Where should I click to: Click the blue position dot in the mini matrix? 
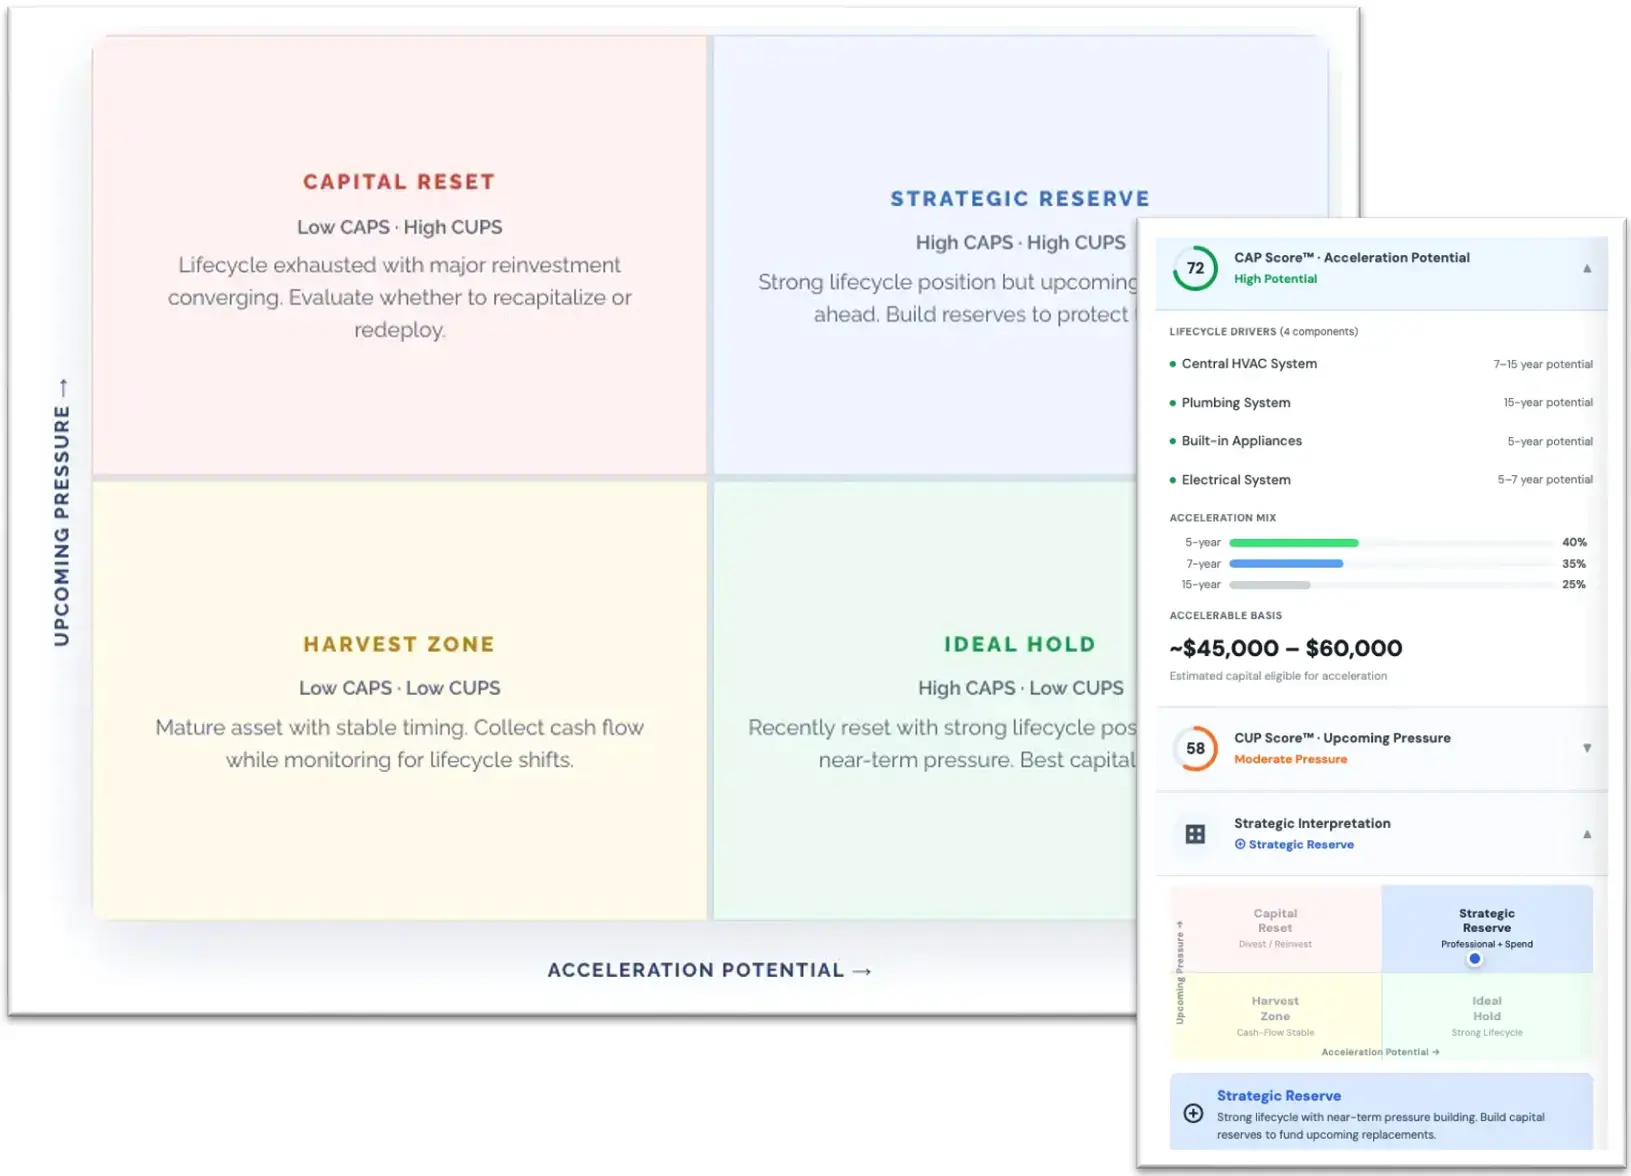(1474, 959)
